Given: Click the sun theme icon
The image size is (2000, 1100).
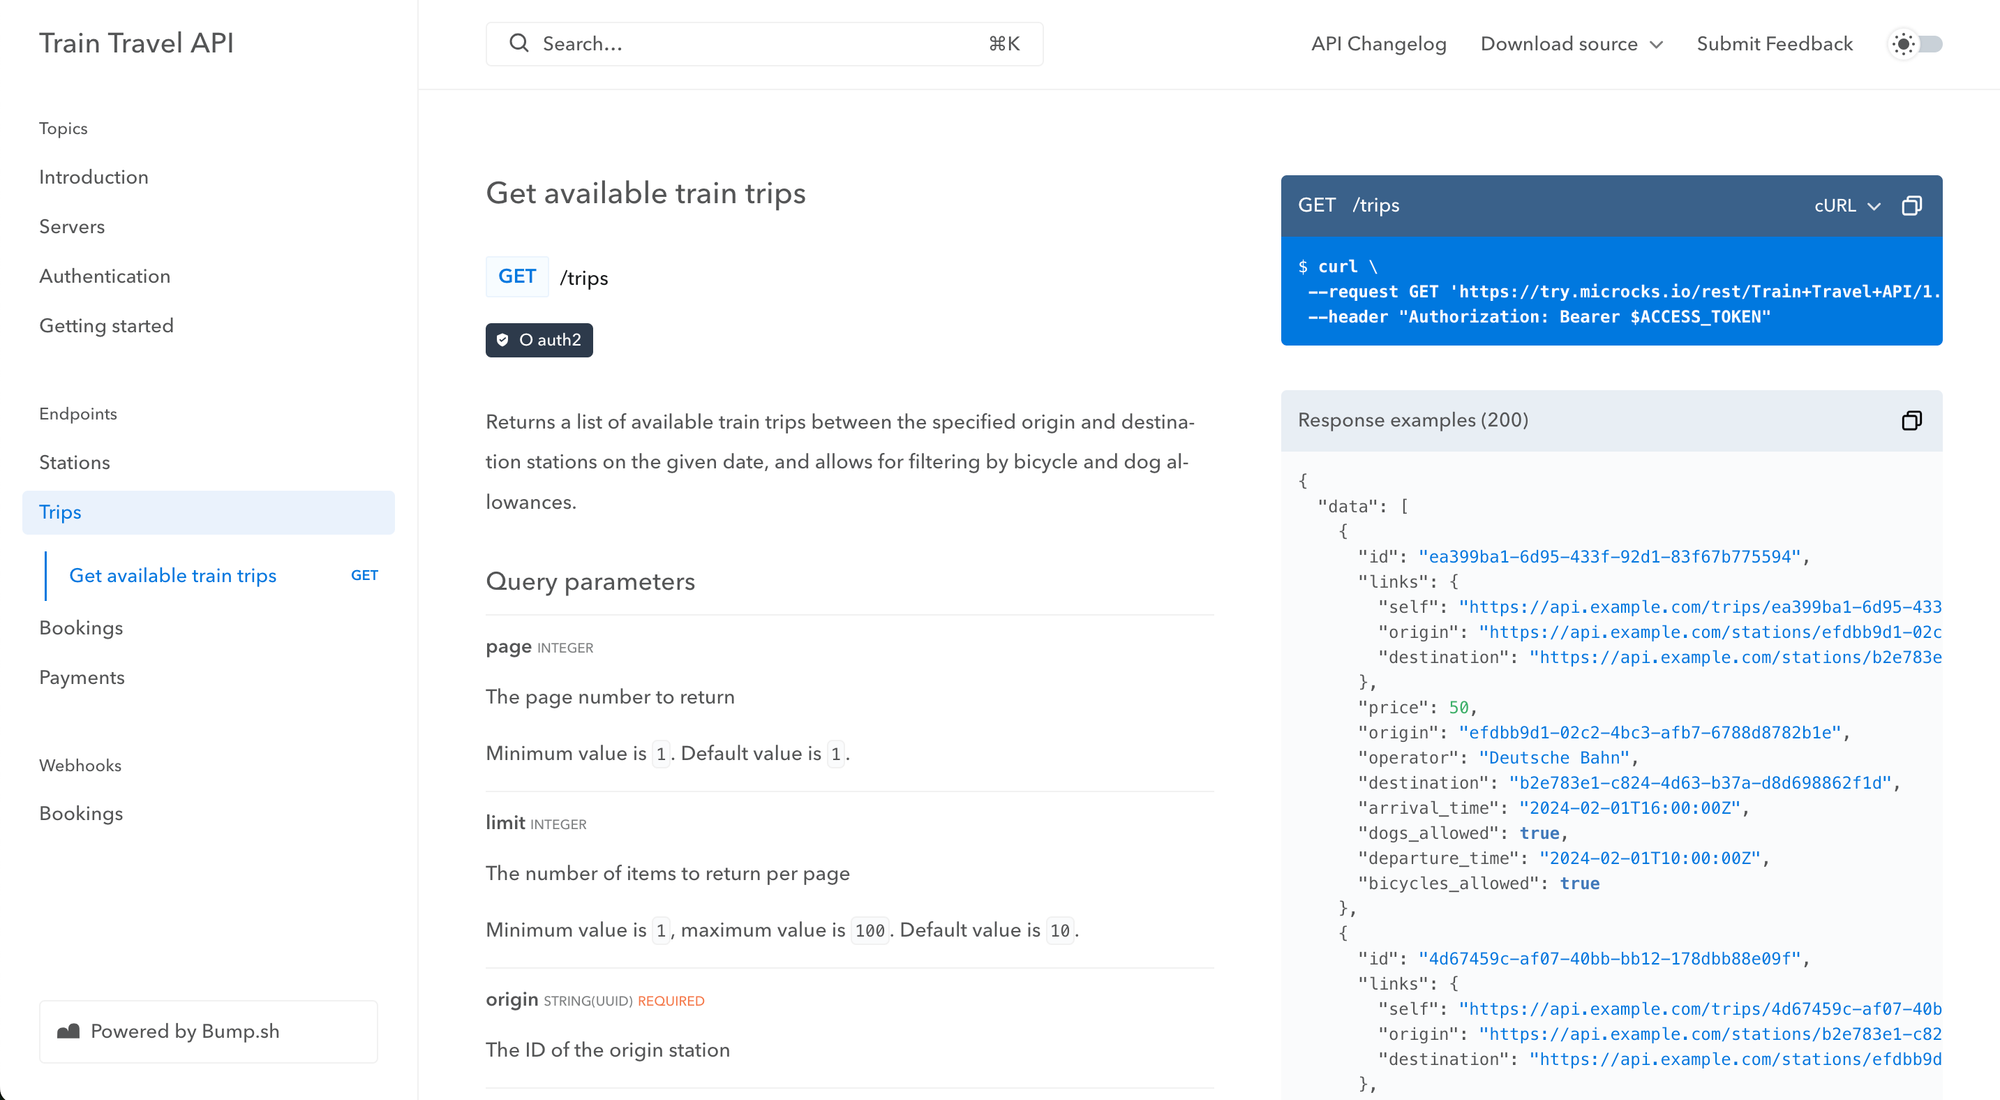Looking at the screenshot, I should (x=1903, y=44).
